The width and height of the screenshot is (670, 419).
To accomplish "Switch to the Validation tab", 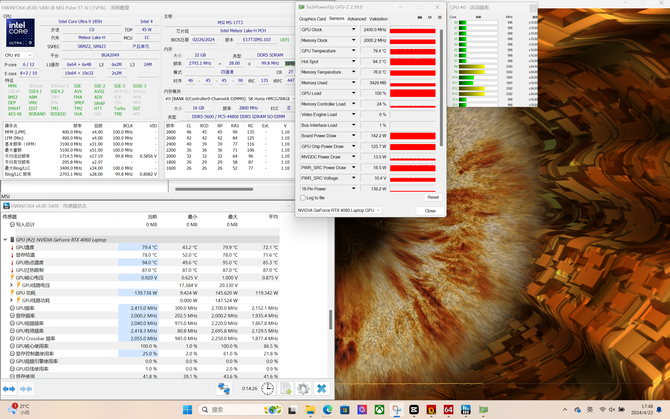I will [379, 19].
